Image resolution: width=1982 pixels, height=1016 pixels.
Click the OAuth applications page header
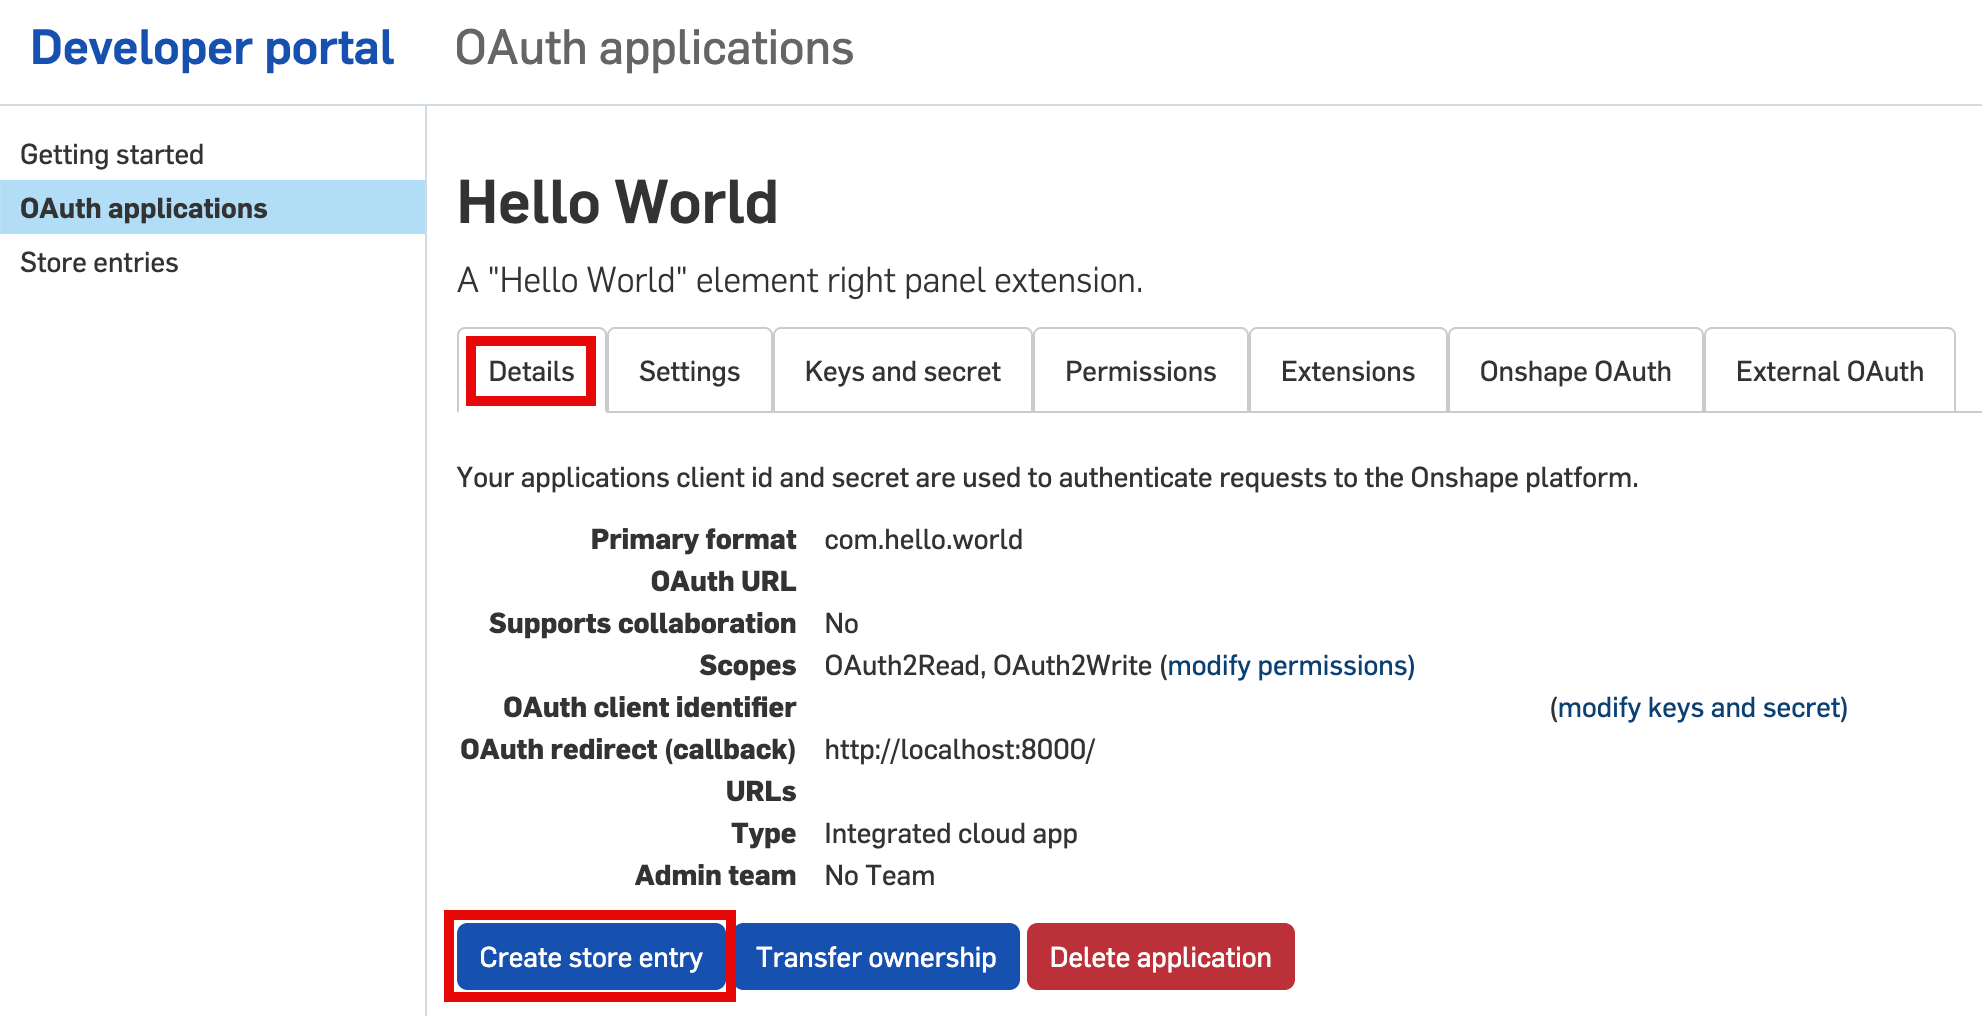pyautogui.click(x=654, y=47)
